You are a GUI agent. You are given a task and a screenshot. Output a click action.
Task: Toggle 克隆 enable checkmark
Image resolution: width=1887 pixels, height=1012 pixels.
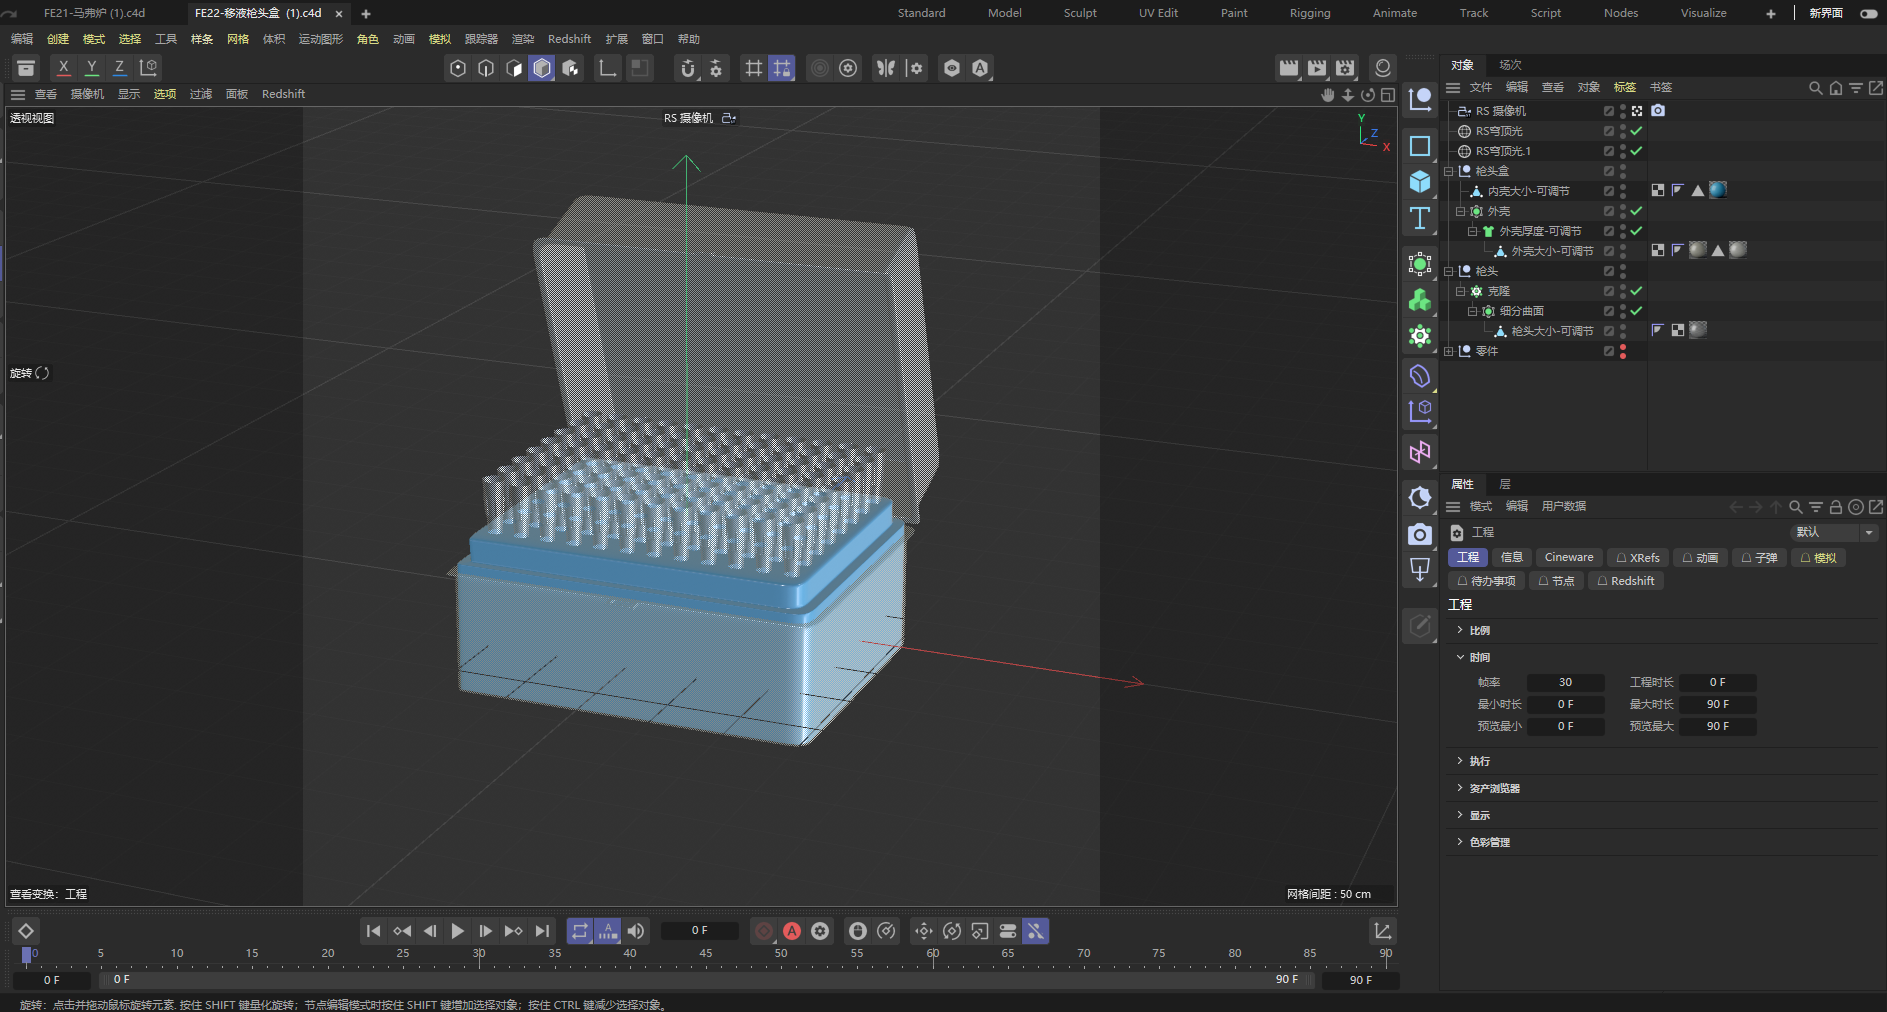(x=1637, y=291)
